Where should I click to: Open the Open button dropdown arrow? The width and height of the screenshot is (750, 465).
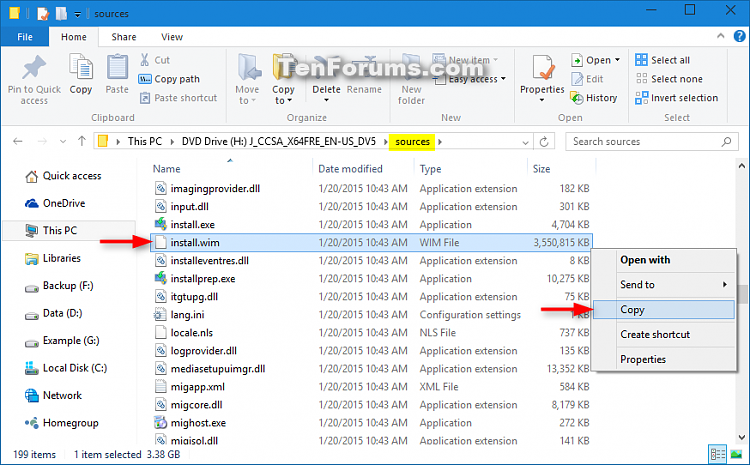click(618, 60)
